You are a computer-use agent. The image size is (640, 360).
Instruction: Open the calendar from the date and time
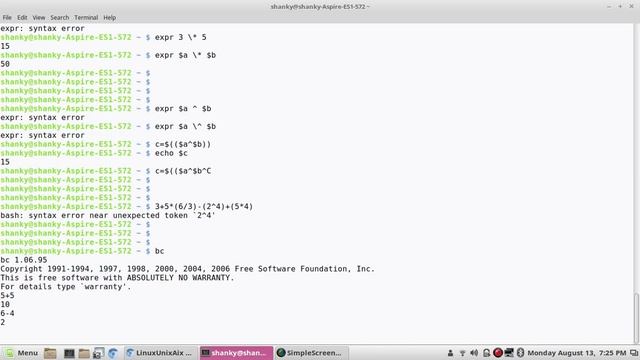pos(576,353)
